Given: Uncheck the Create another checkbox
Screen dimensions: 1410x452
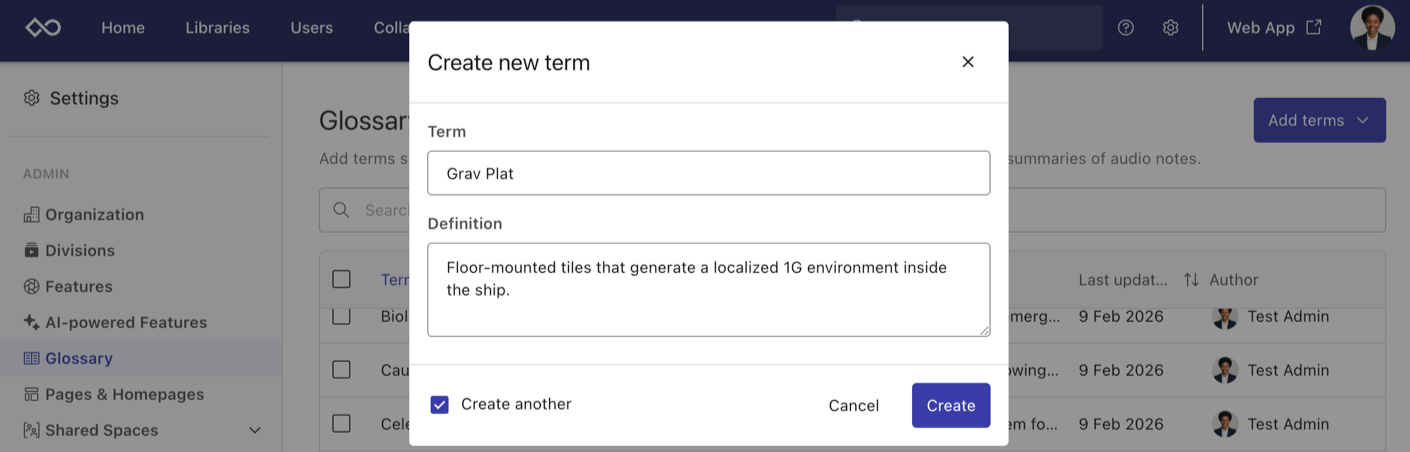Looking at the screenshot, I should click(439, 404).
